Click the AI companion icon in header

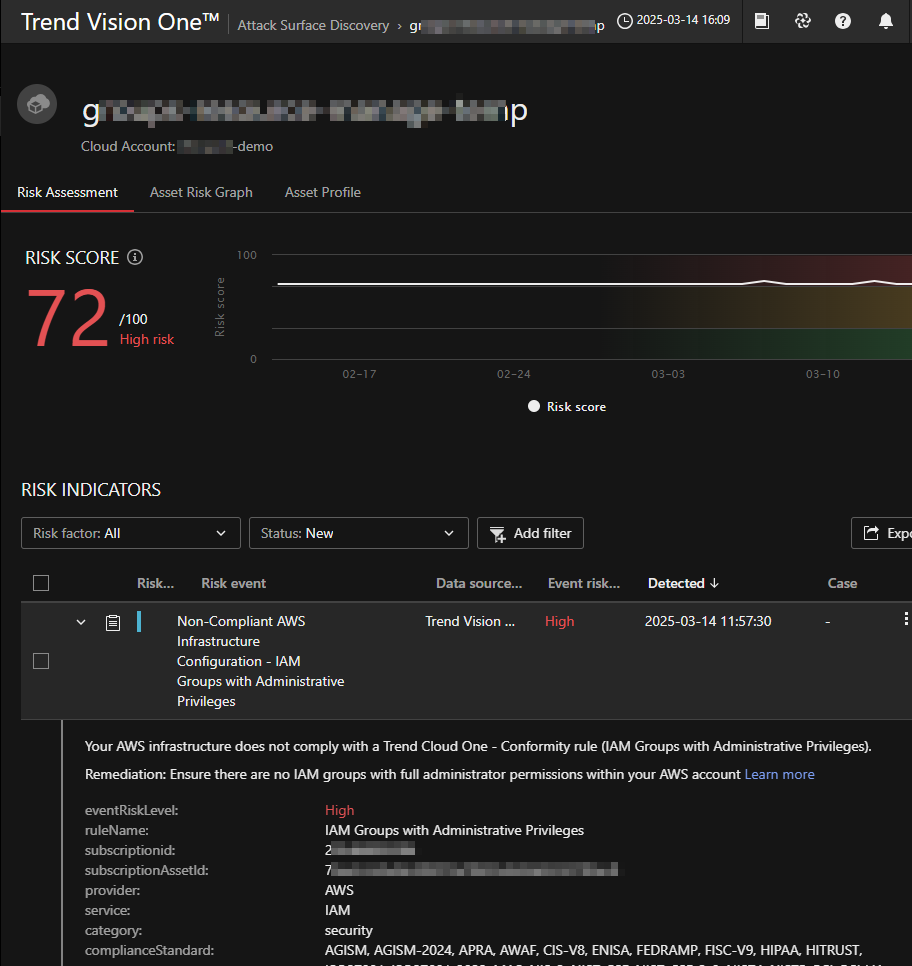(803, 21)
